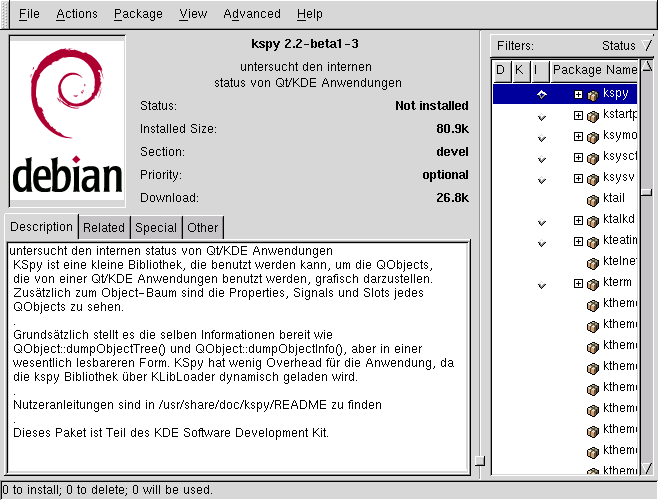Toggle the install status marker for kterm
The image size is (658, 500).
541,284
